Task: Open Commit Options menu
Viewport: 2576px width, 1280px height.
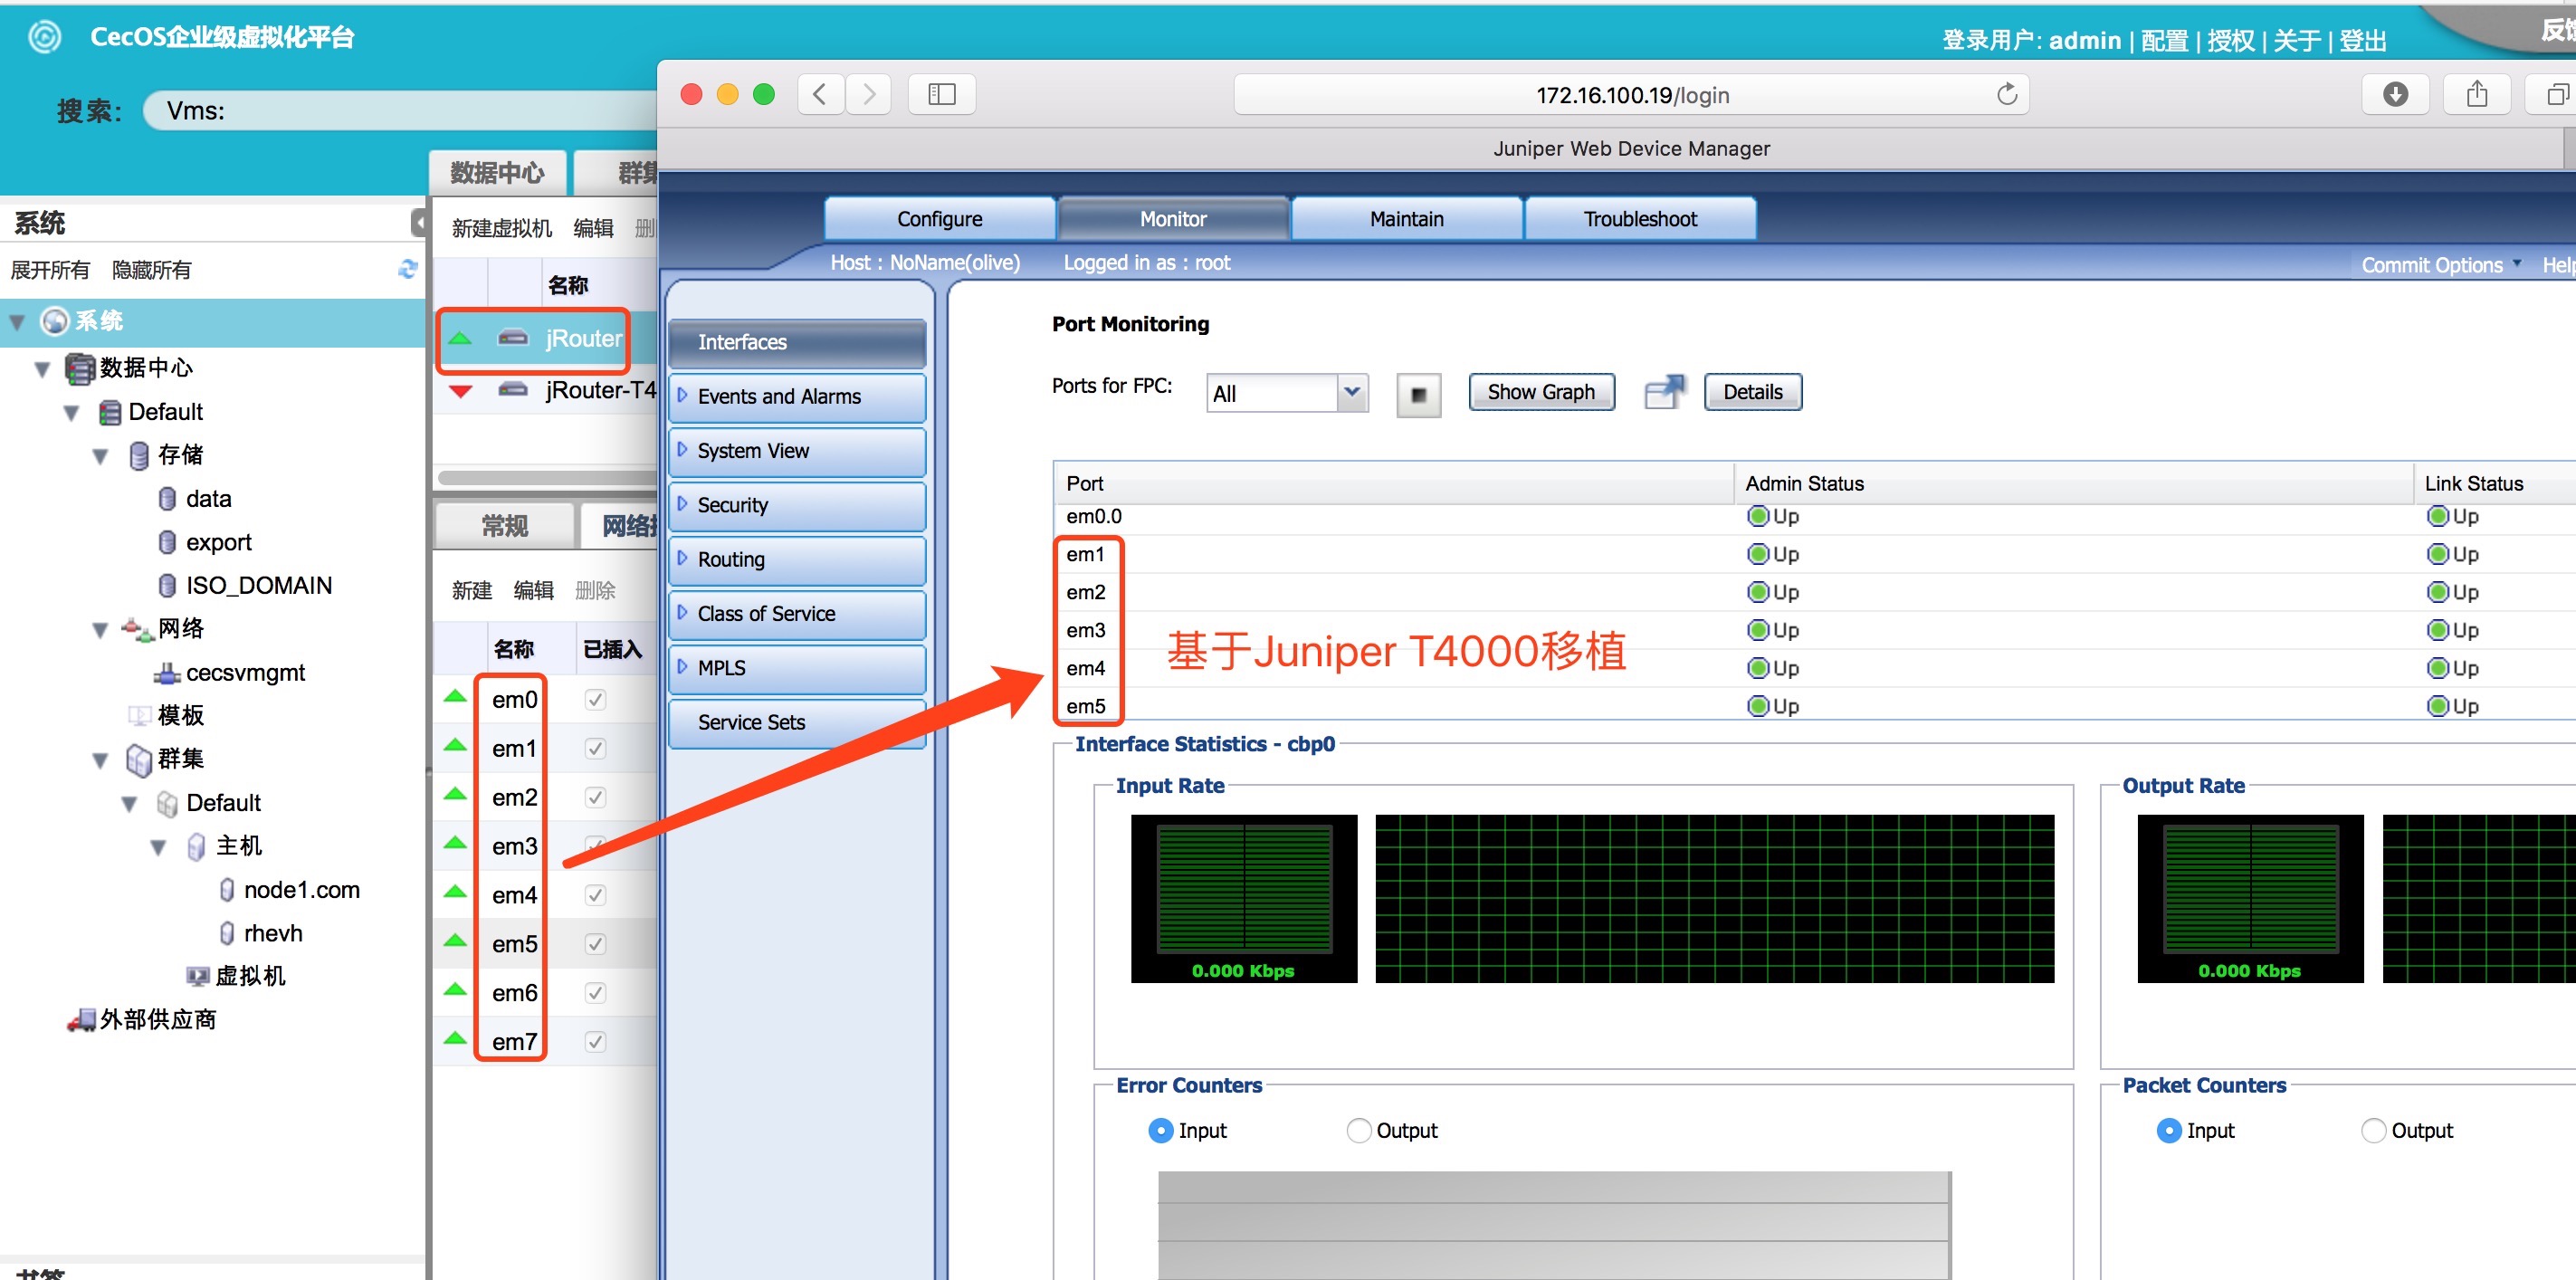Action: click(x=2441, y=265)
